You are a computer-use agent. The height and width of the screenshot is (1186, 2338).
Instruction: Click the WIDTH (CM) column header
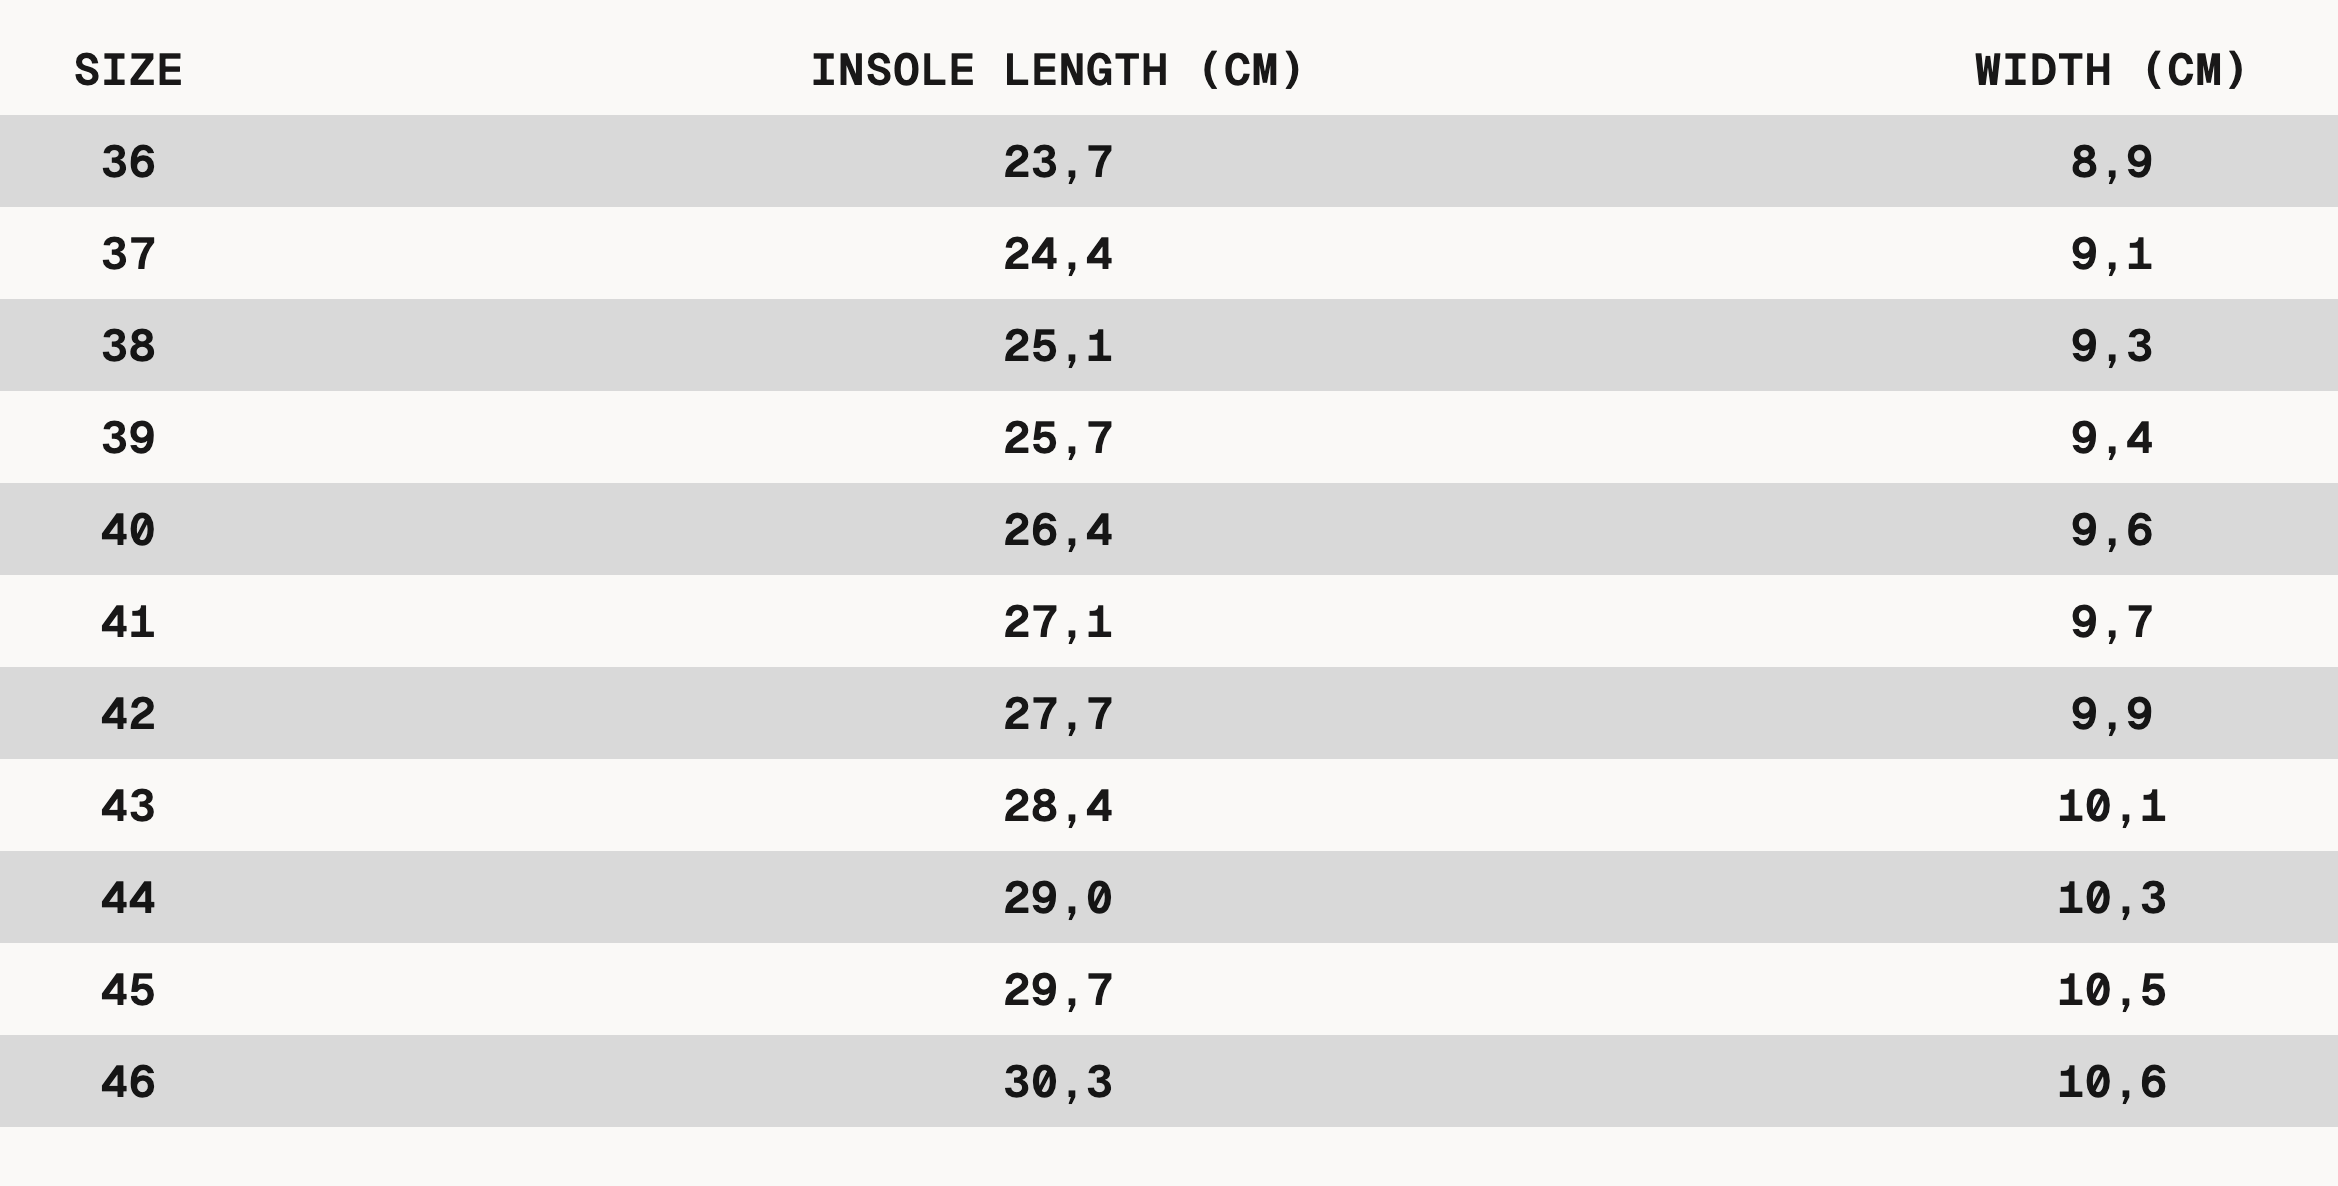pyautogui.click(x=2110, y=71)
